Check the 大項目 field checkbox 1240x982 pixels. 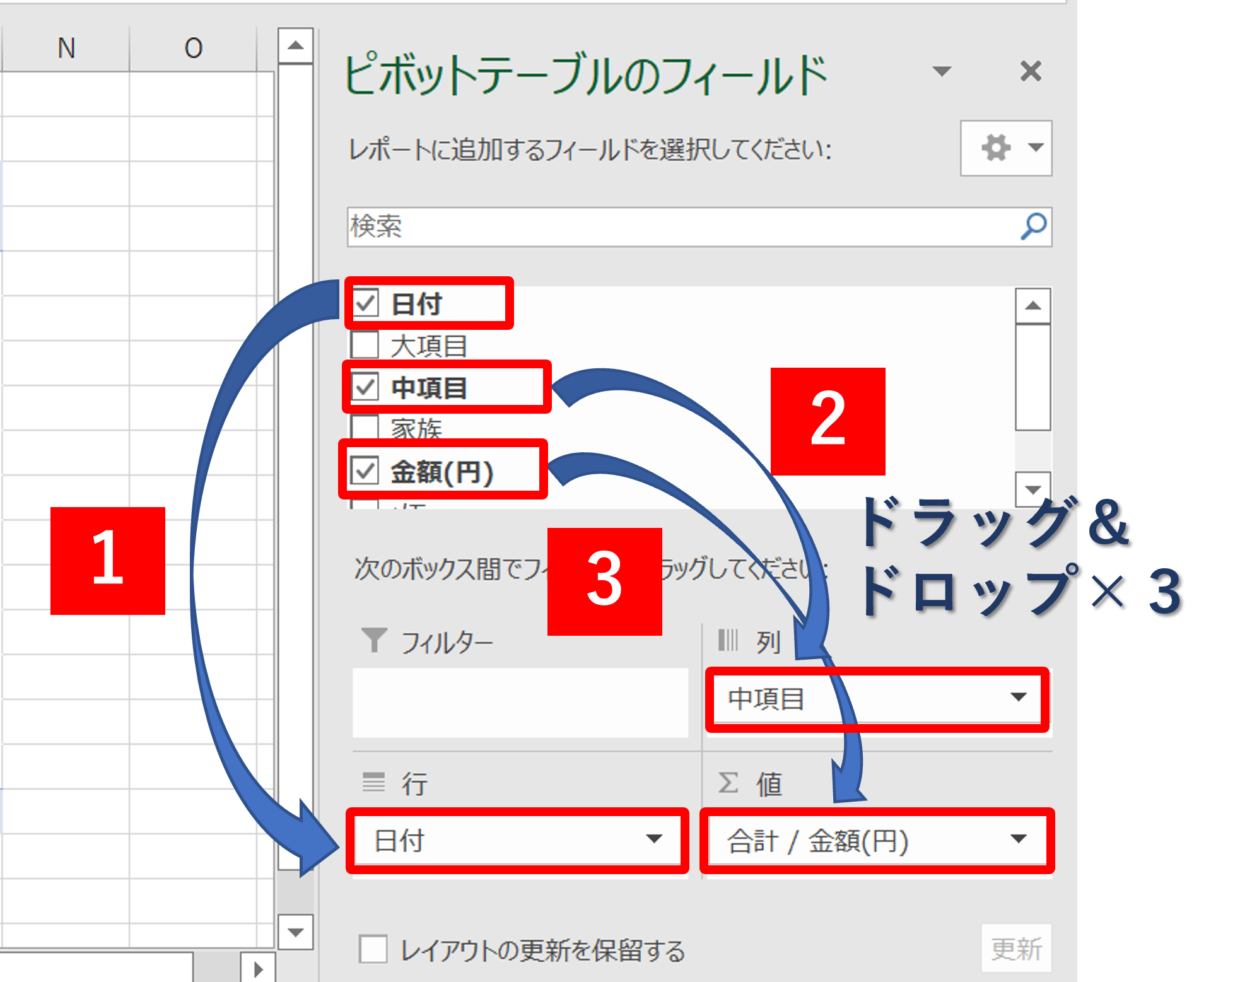tap(366, 345)
